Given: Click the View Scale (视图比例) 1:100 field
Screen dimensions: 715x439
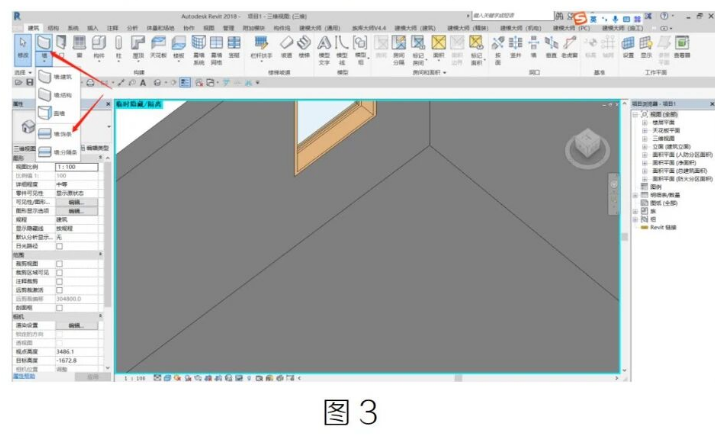Looking at the screenshot, I should coord(77,167).
